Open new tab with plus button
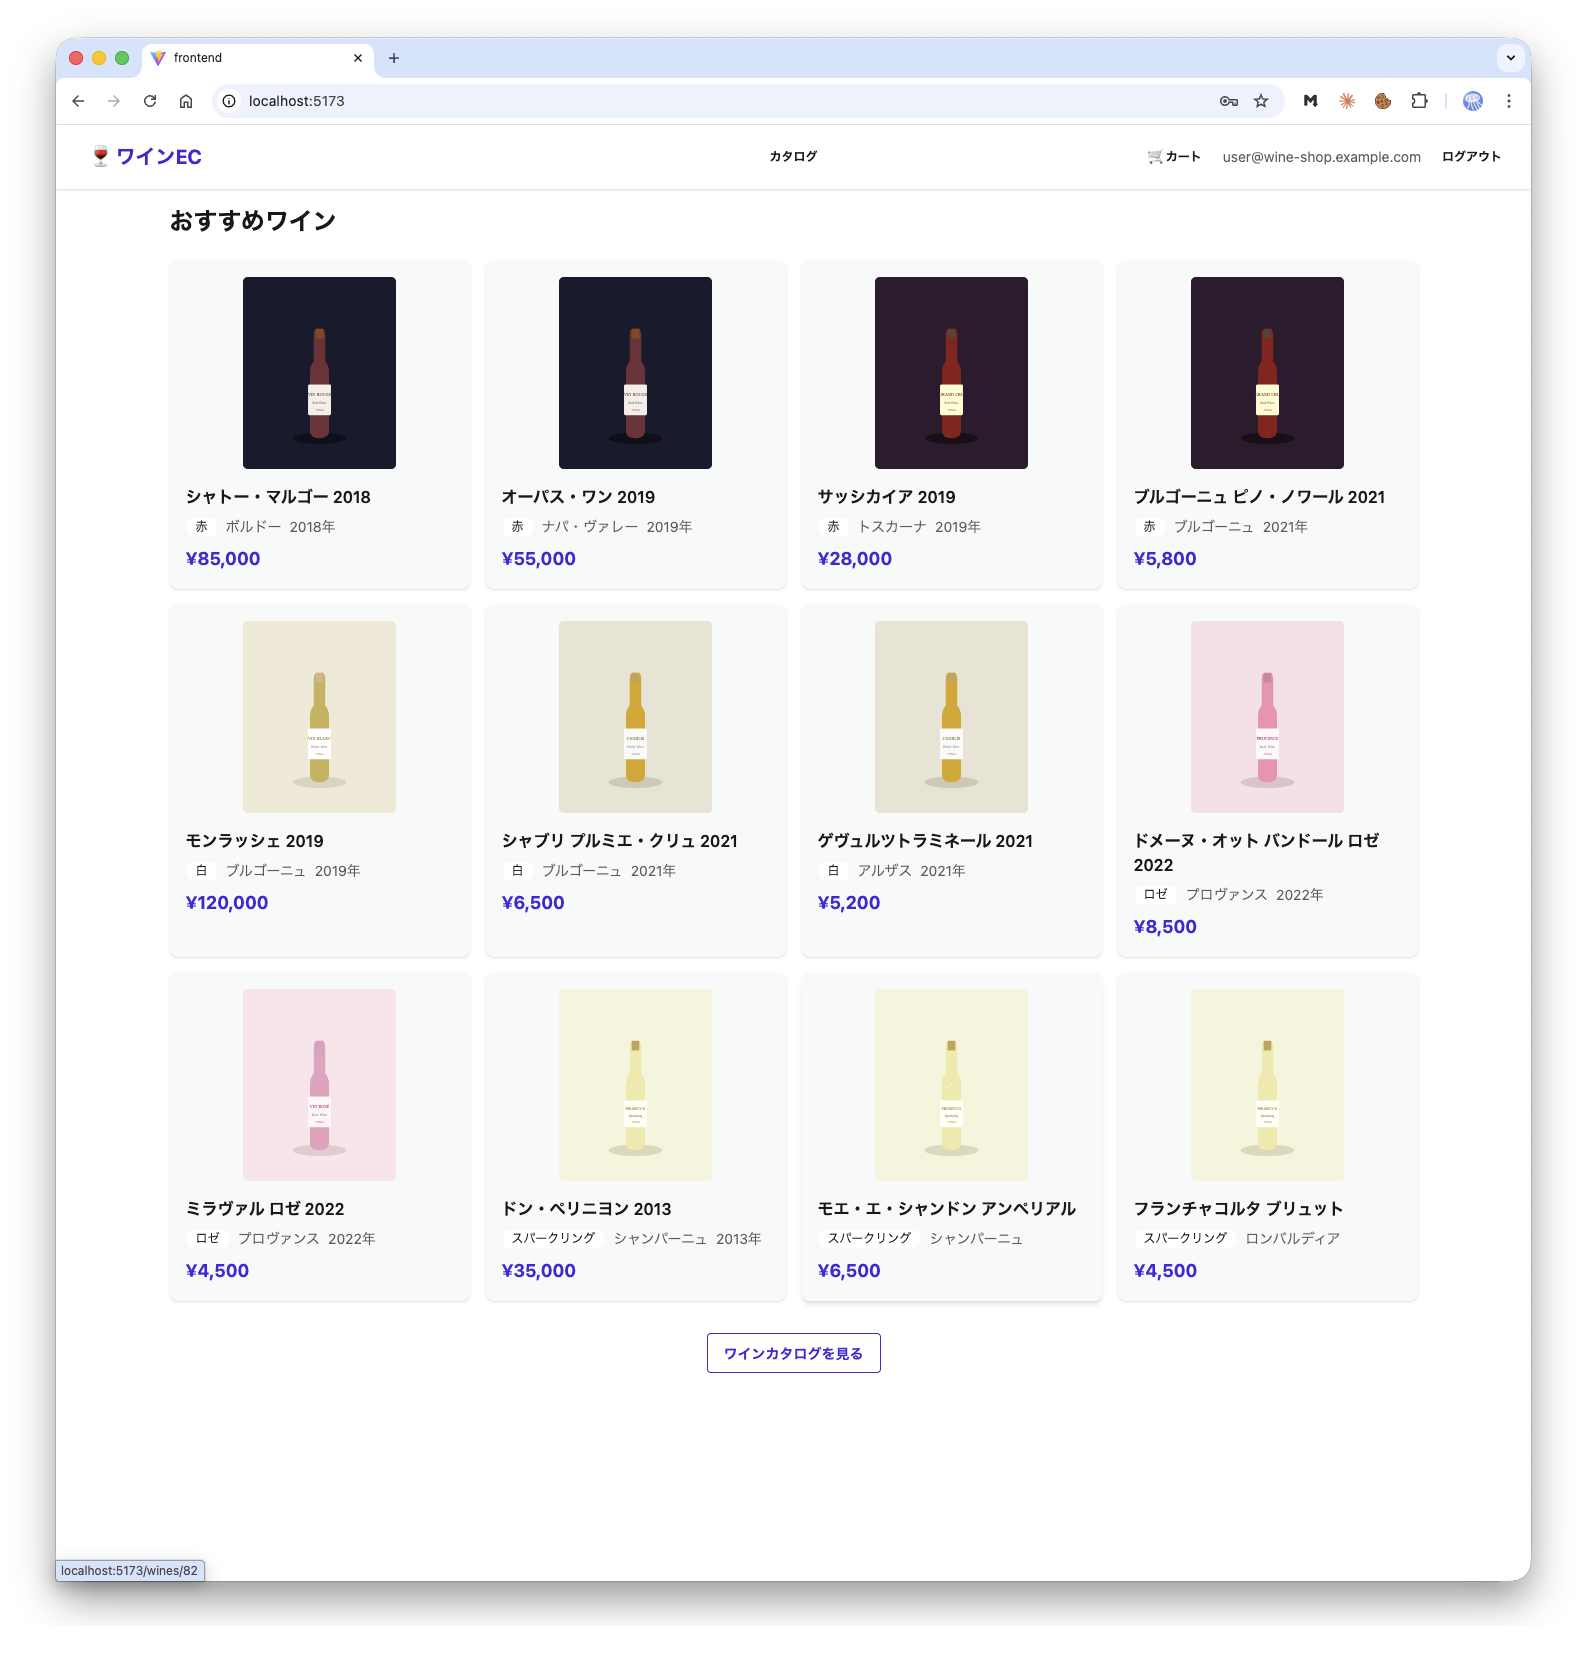Viewport: 1587px width, 1655px height. tap(394, 58)
